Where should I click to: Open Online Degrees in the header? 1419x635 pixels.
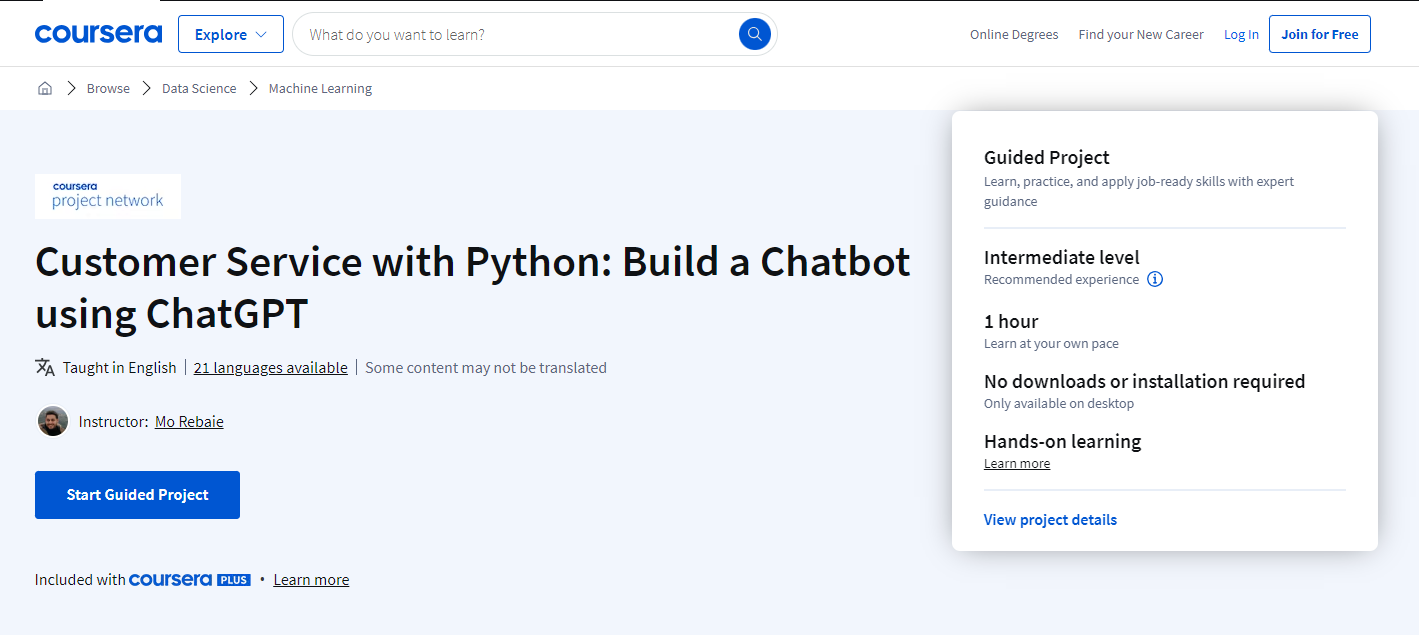coord(1014,34)
